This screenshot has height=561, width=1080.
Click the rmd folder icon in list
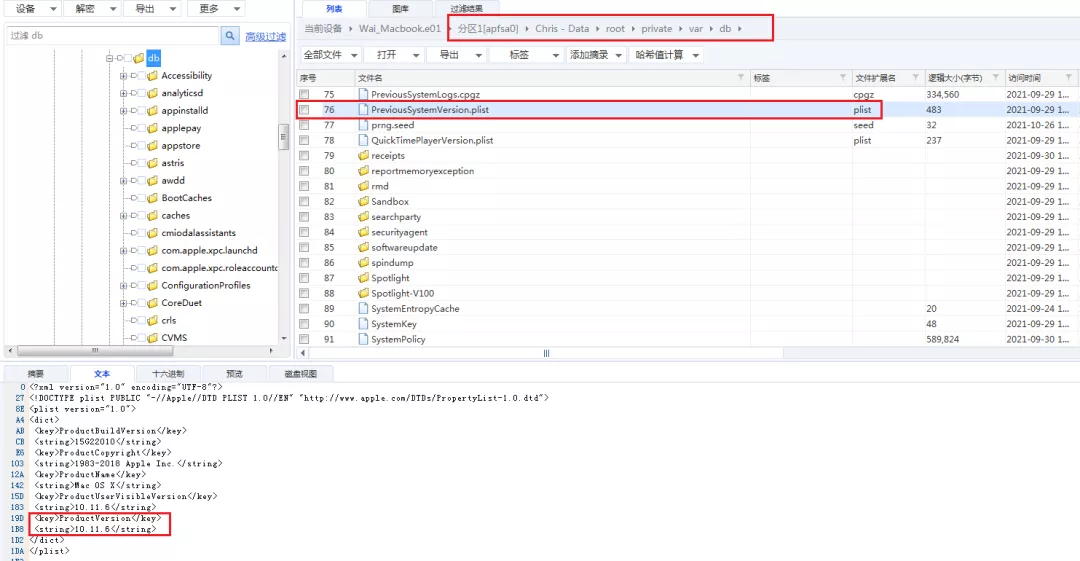click(364, 186)
